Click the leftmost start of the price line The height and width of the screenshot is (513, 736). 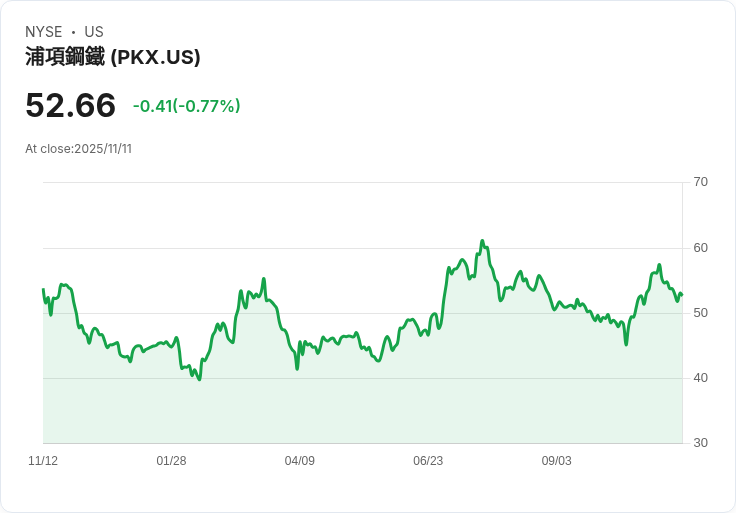43,290
